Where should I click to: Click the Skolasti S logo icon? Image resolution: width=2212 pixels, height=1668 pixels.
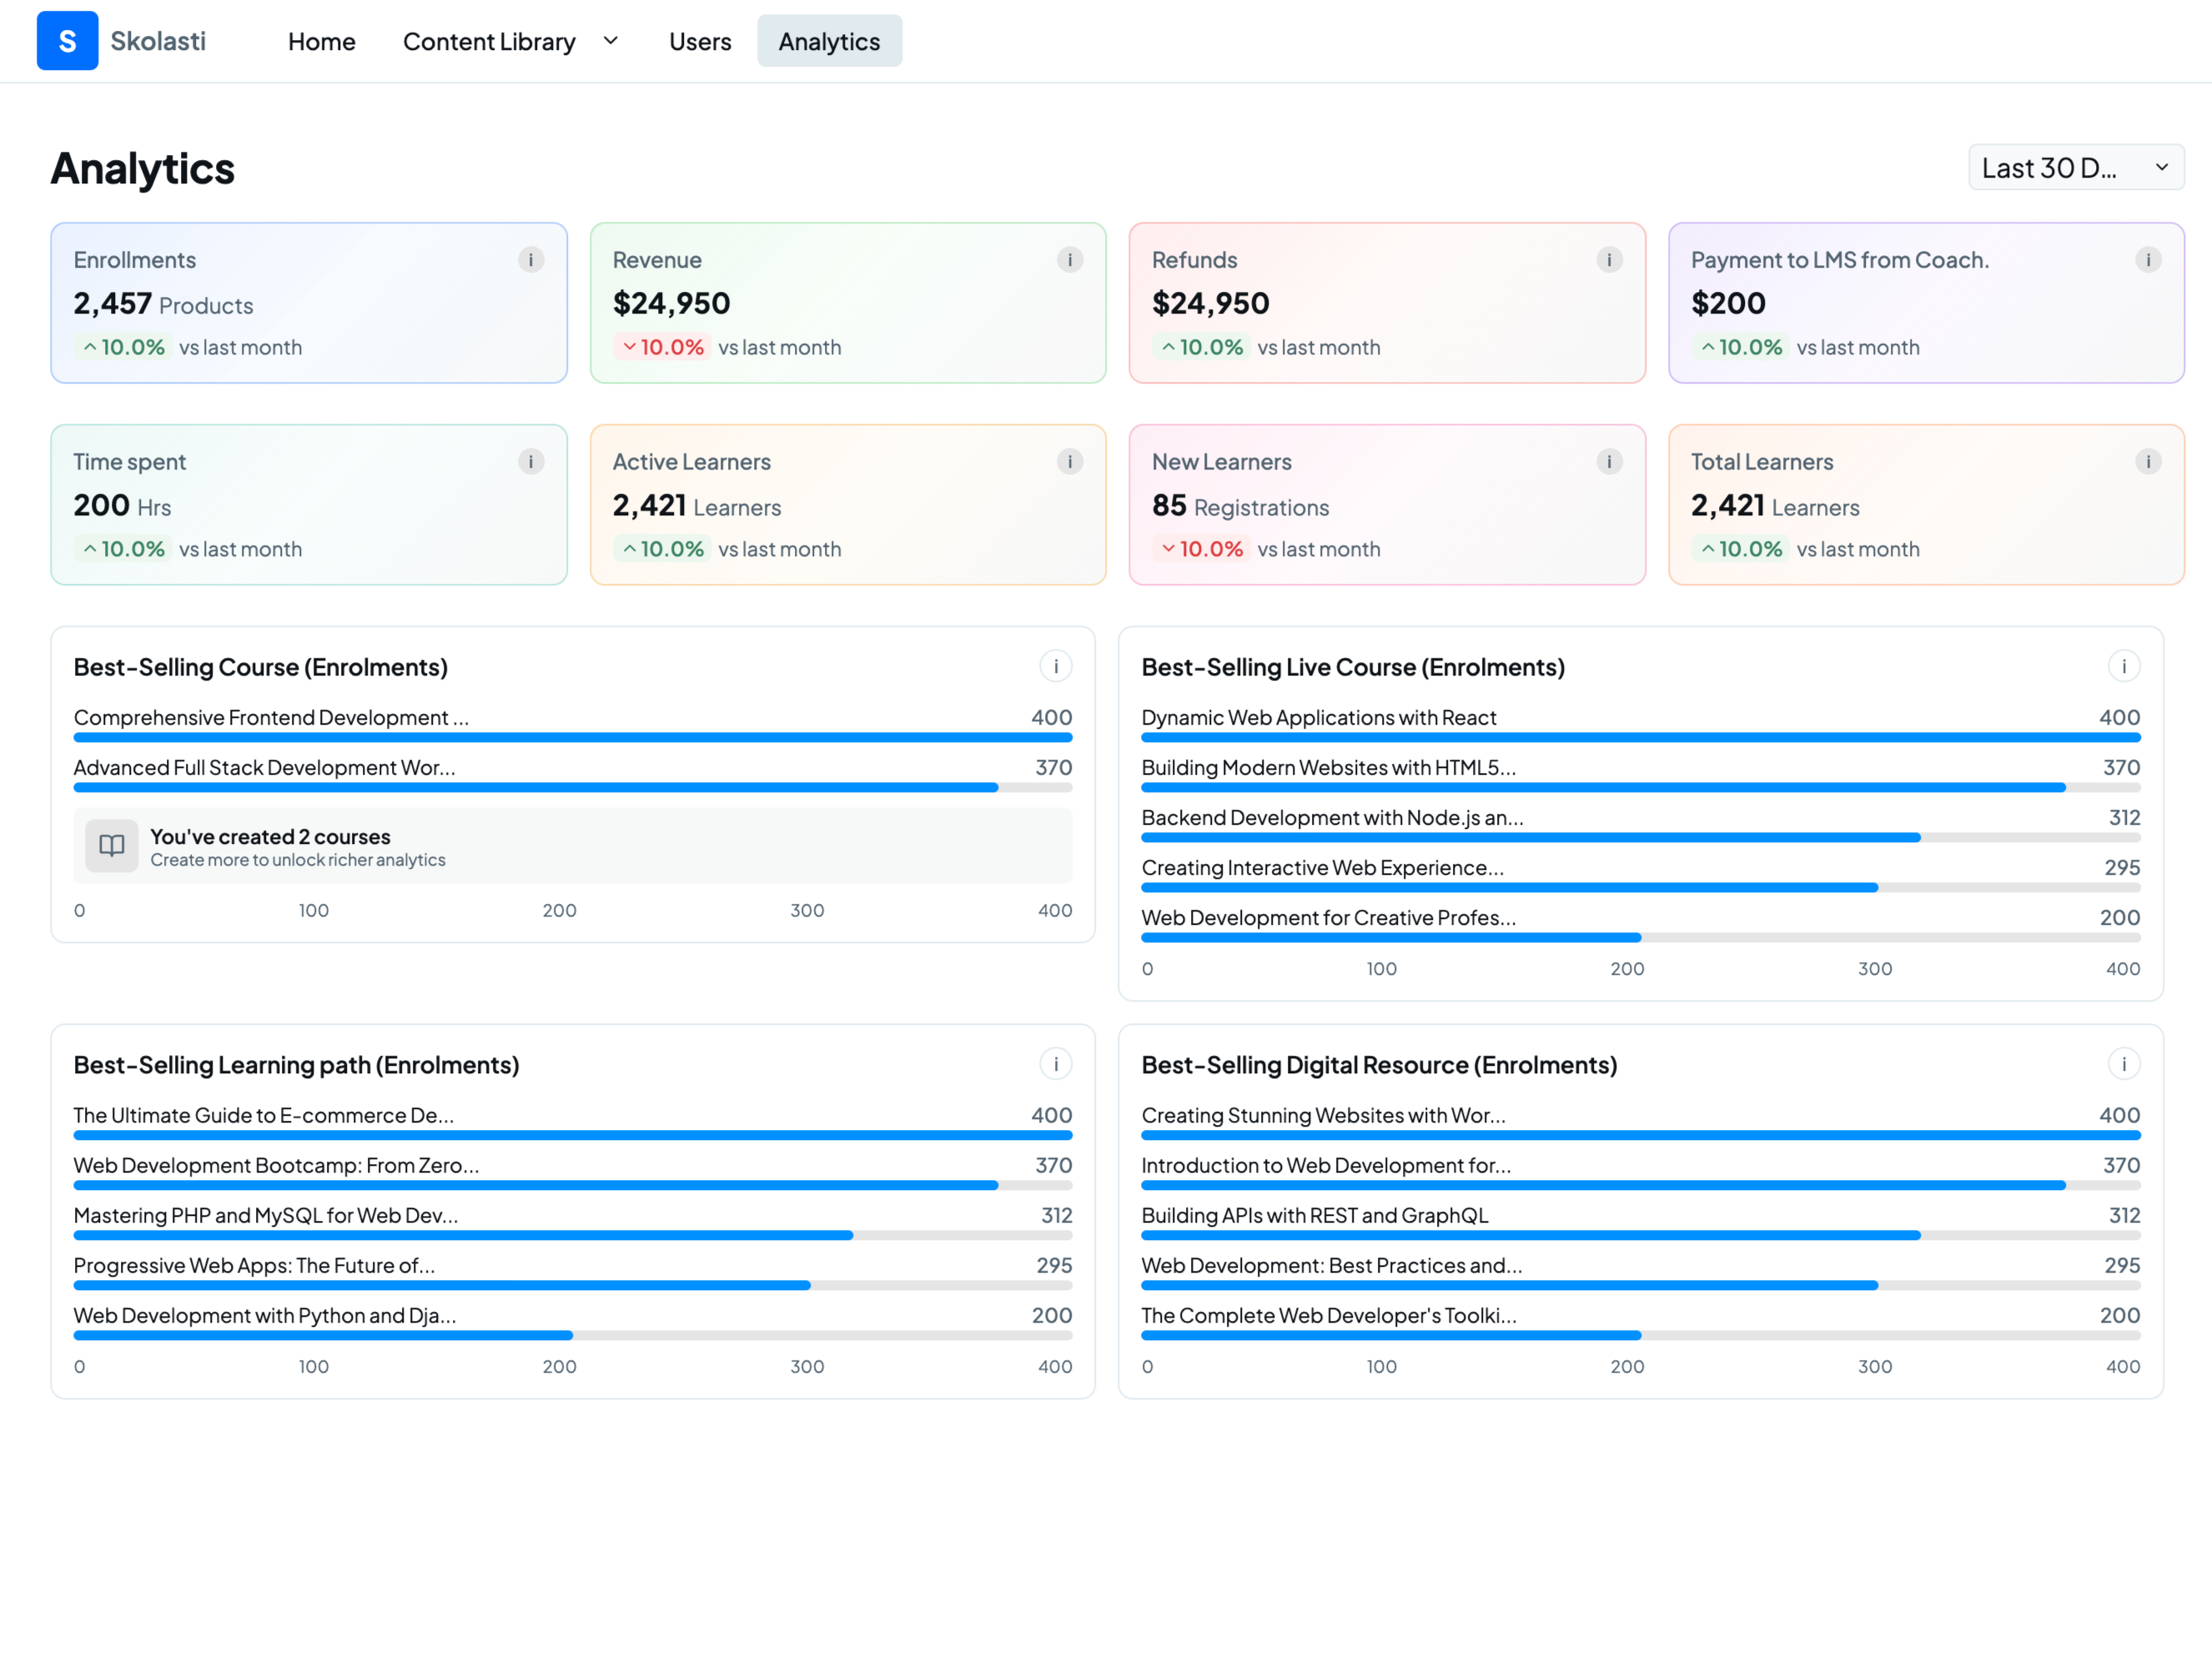coord(67,41)
